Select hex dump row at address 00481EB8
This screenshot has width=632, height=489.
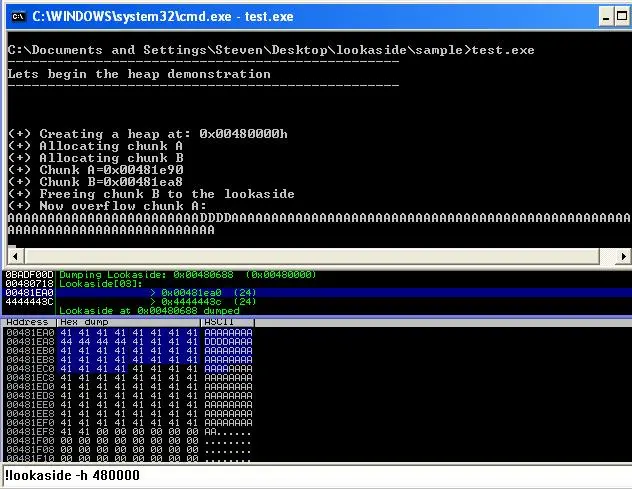tap(129, 360)
